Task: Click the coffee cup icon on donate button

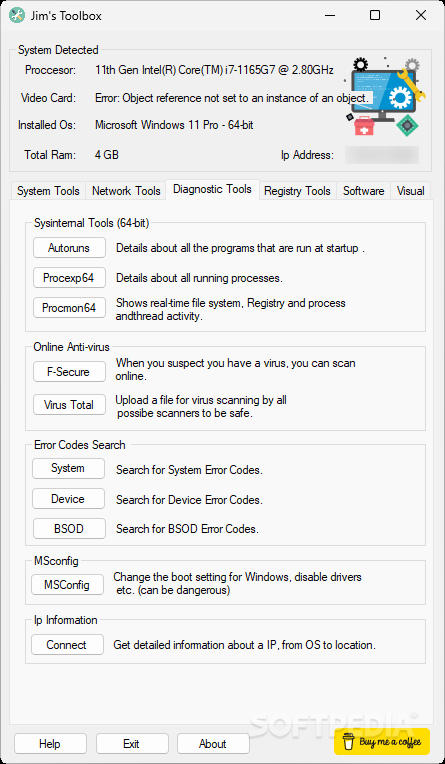Action: click(x=348, y=742)
